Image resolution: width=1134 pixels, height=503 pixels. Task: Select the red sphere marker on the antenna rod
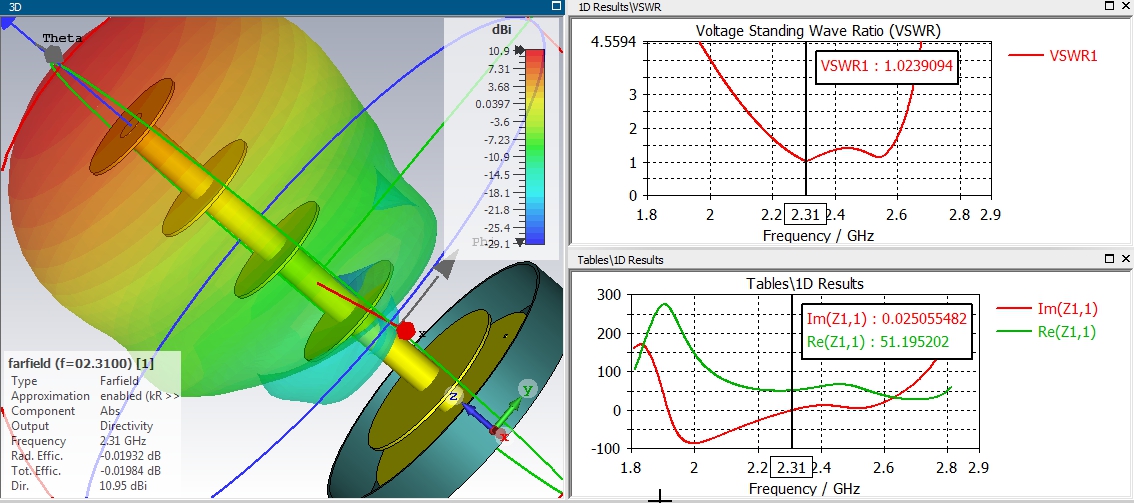tap(406, 331)
